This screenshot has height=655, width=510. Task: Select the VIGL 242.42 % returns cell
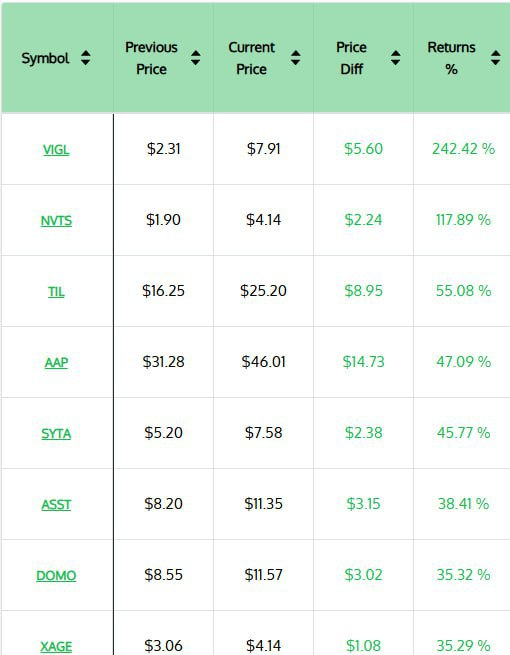(462, 149)
